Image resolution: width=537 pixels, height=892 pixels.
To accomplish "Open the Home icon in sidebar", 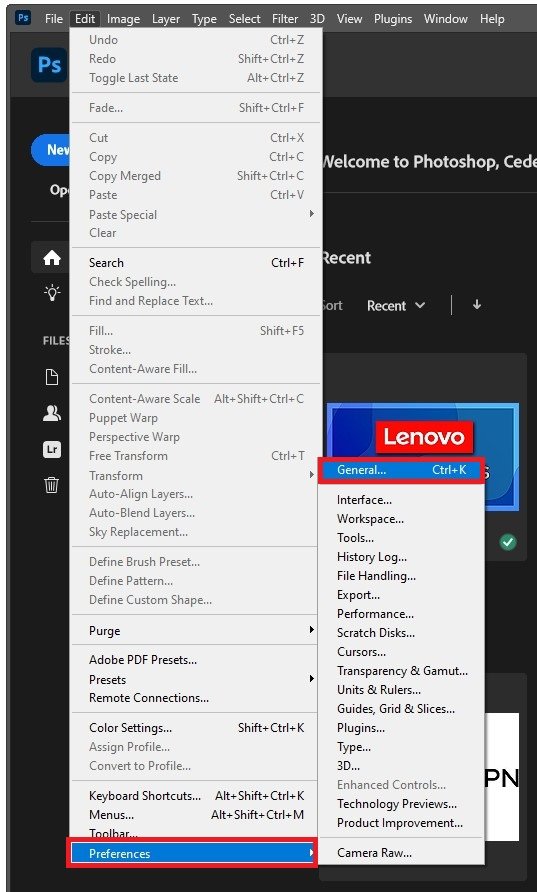I will (52, 258).
